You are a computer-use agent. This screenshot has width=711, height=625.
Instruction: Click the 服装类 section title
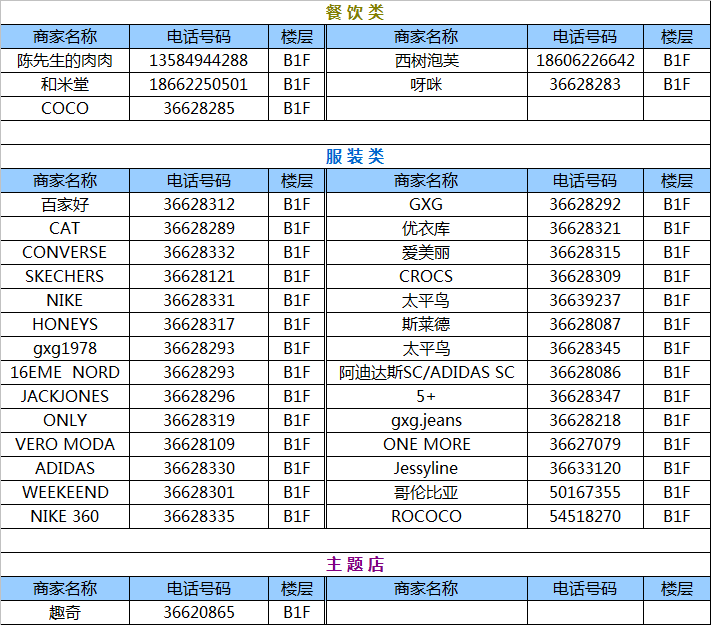(355, 156)
